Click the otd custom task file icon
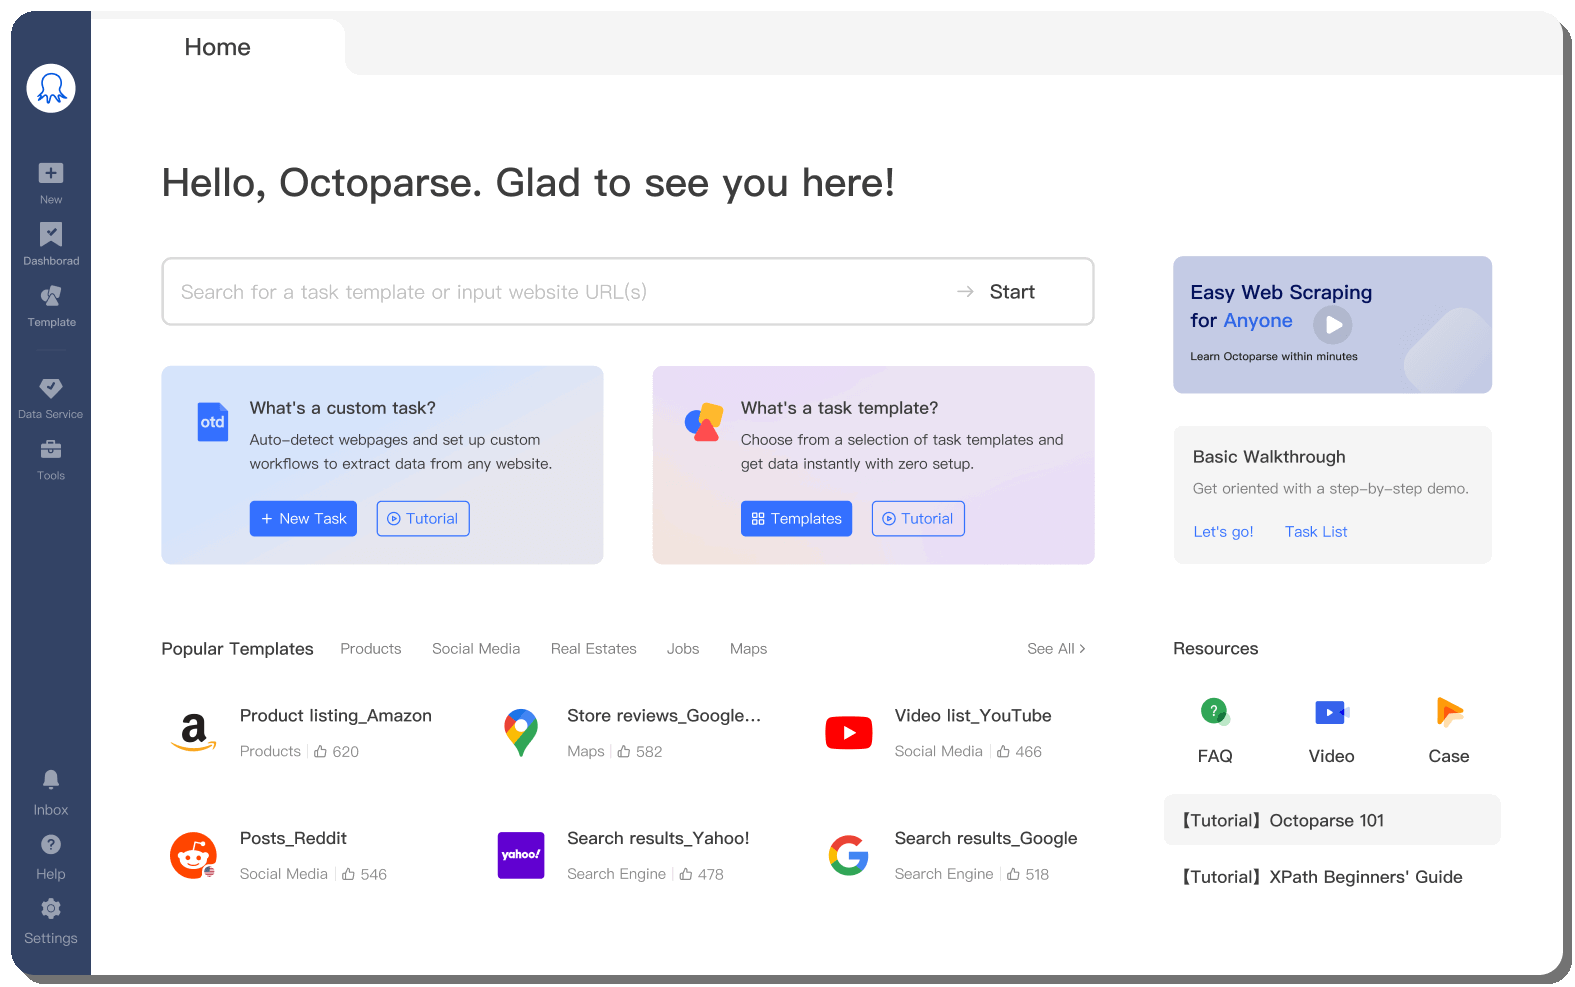This screenshot has width=1575, height=987. point(212,422)
